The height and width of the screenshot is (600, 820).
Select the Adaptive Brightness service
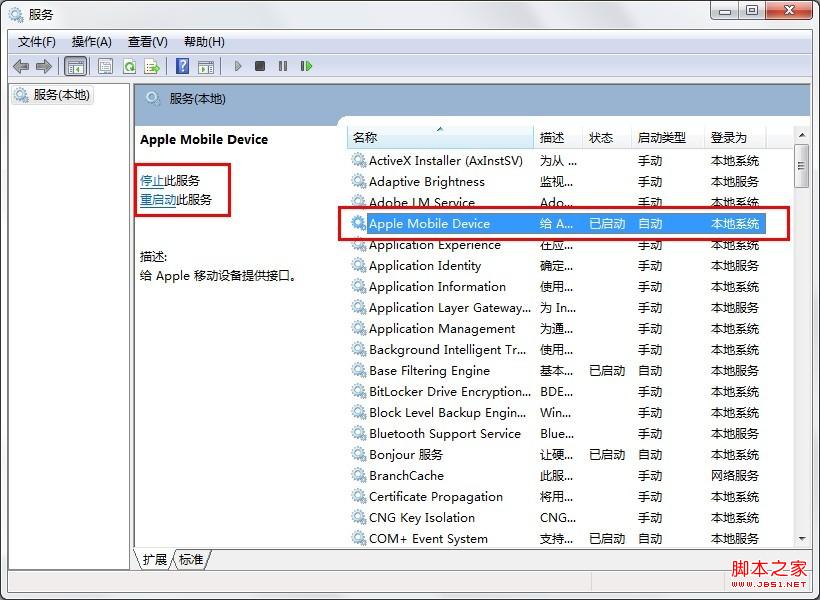556,181
